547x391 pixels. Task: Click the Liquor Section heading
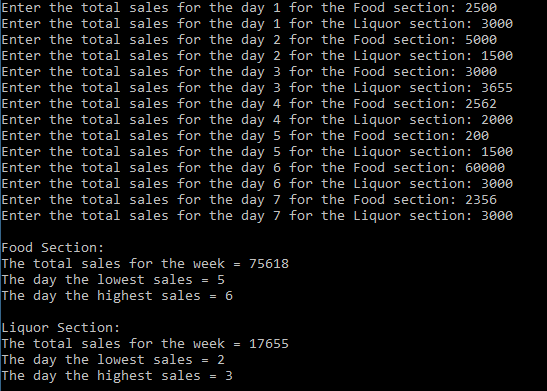point(61,328)
